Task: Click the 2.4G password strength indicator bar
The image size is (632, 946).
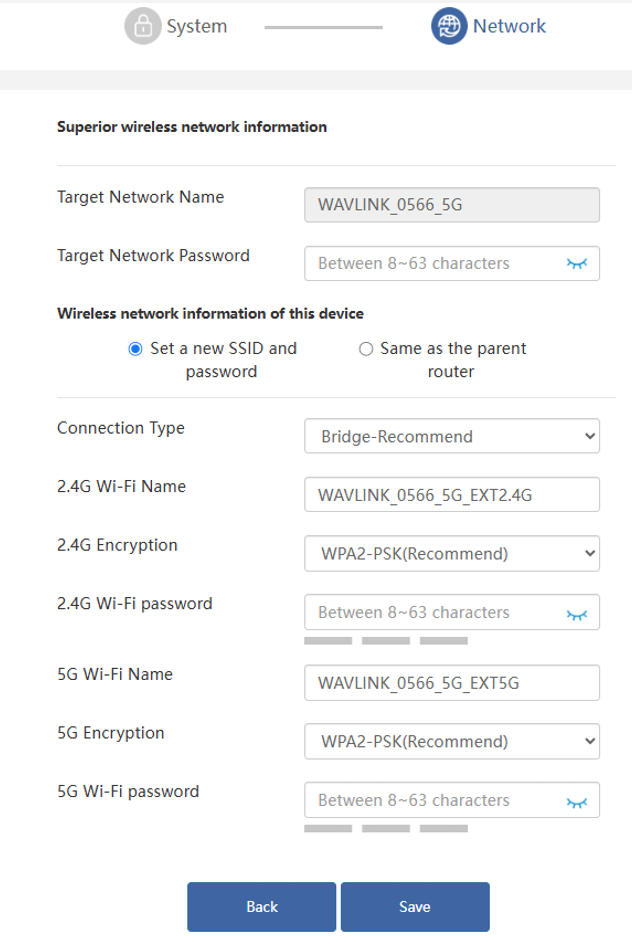Action: pos(386,641)
